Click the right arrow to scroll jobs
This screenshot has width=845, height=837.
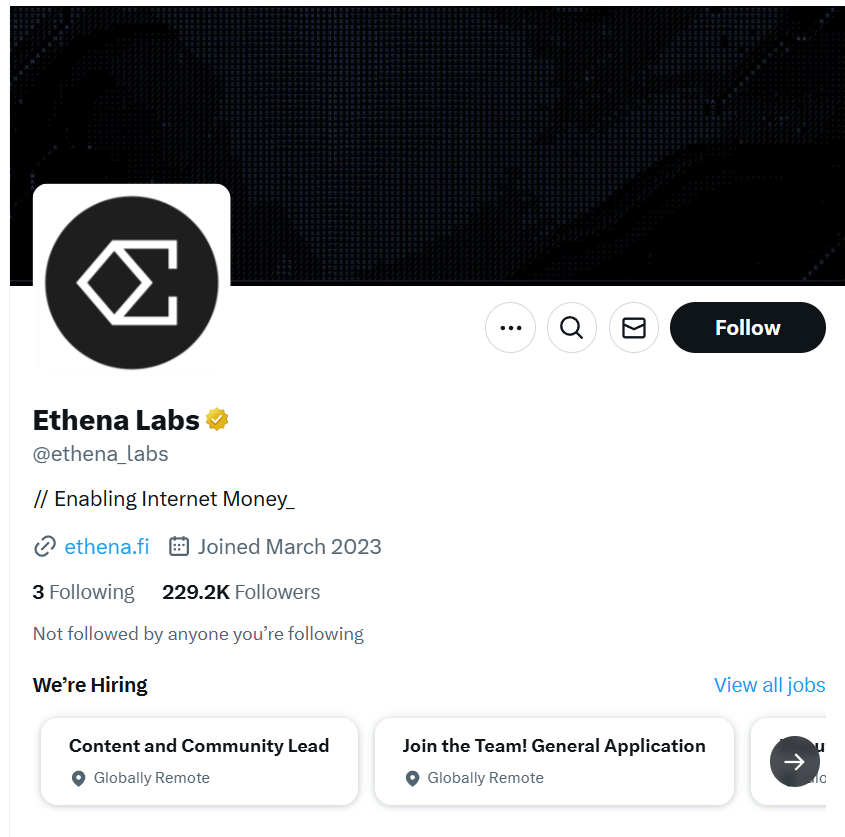click(795, 762)
